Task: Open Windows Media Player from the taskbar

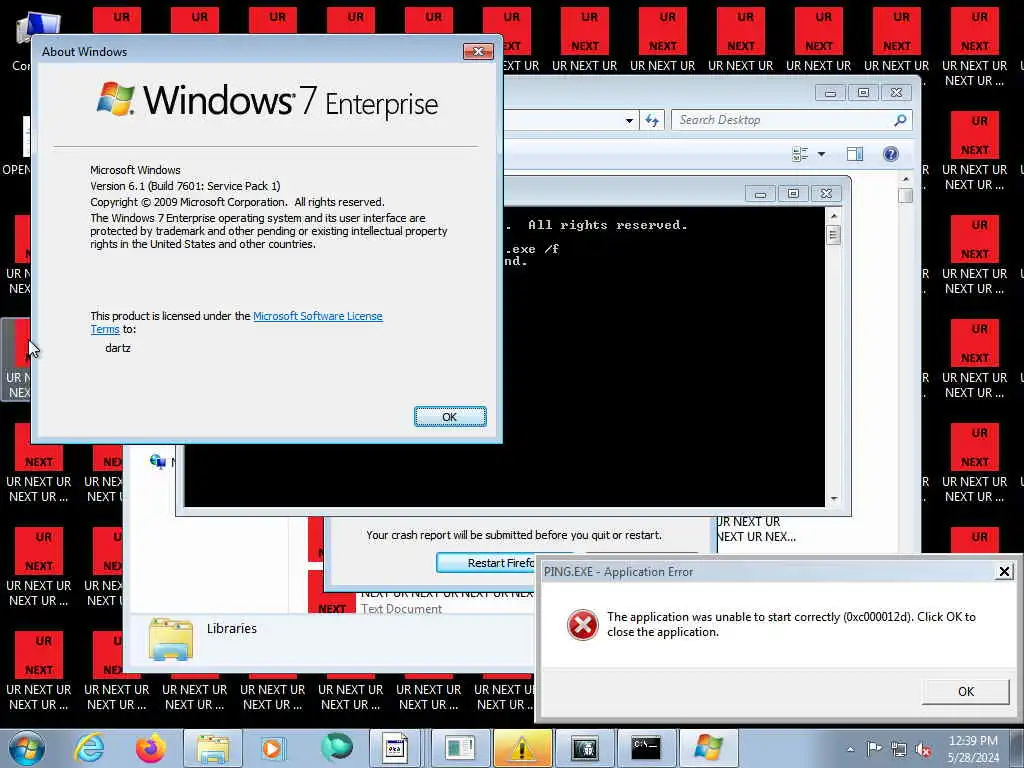Action: [273, 748]
